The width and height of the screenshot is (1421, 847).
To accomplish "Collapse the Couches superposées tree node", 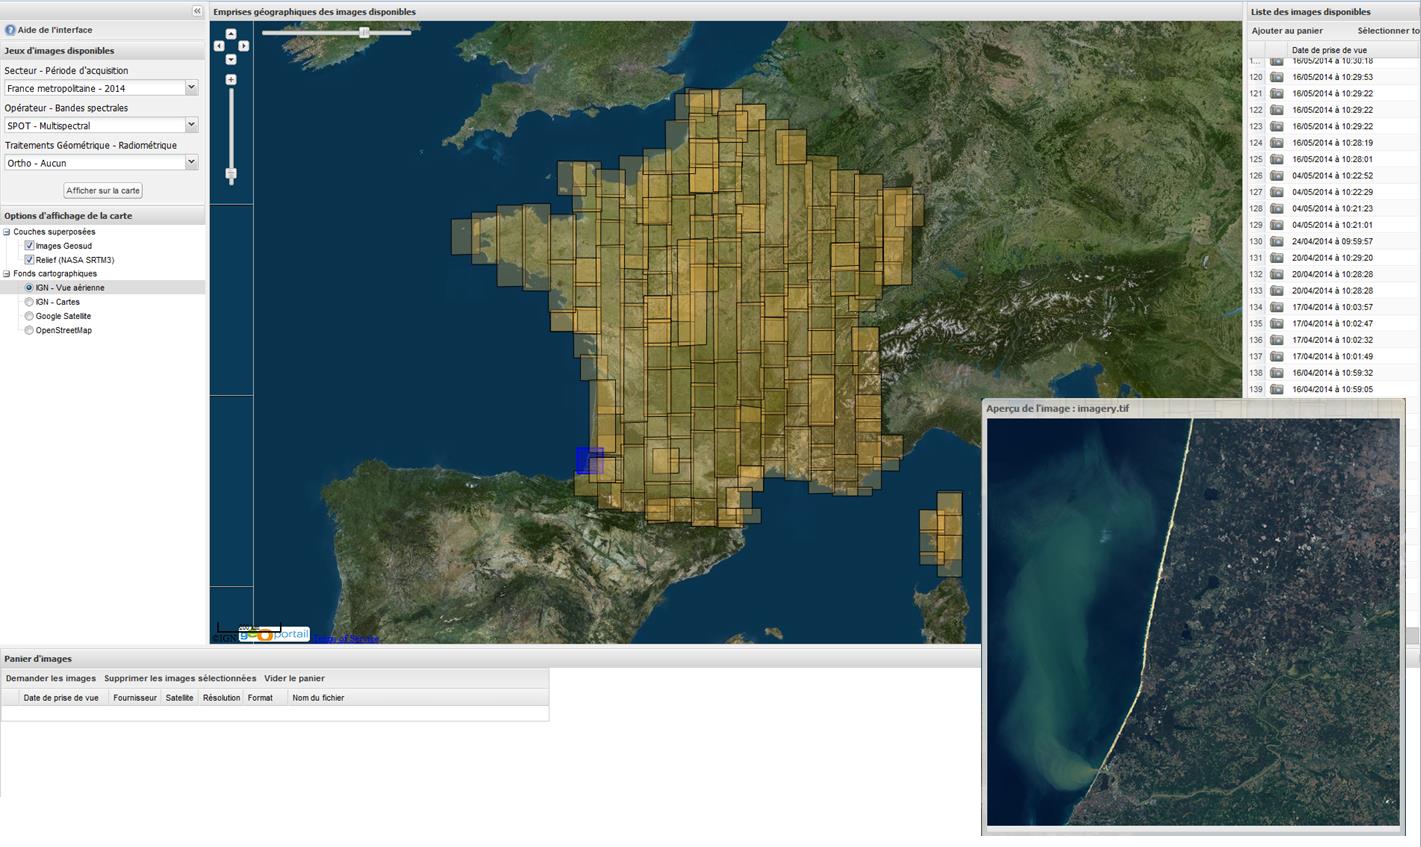I will 6,232.
